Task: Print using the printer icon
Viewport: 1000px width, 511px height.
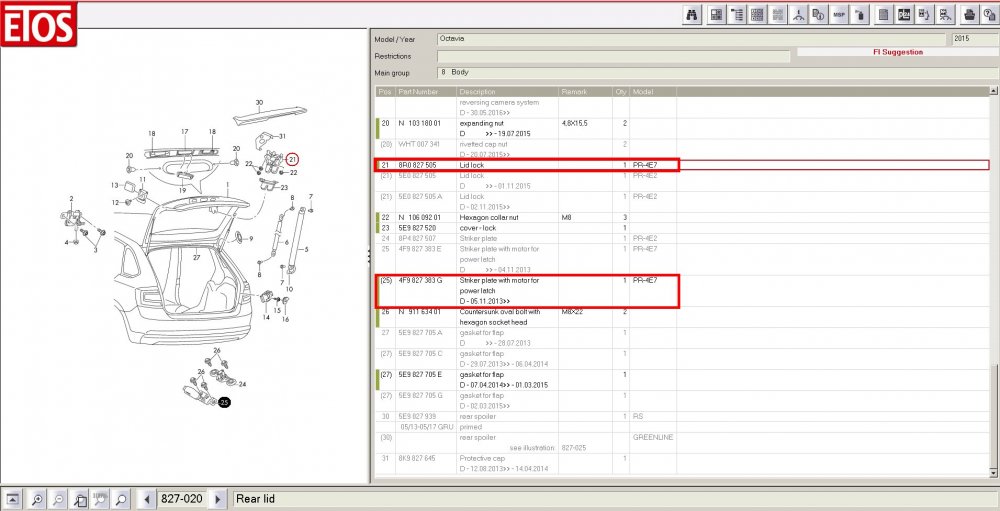Action: click(969, 15)
